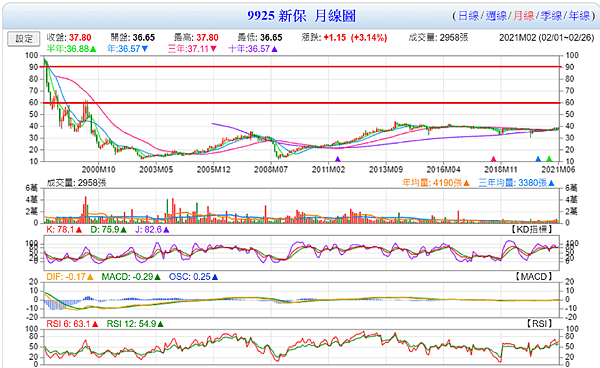Switch to 週線 weekly chart
The height and width of the screenshot is (368, 600).
pos(496,16)
